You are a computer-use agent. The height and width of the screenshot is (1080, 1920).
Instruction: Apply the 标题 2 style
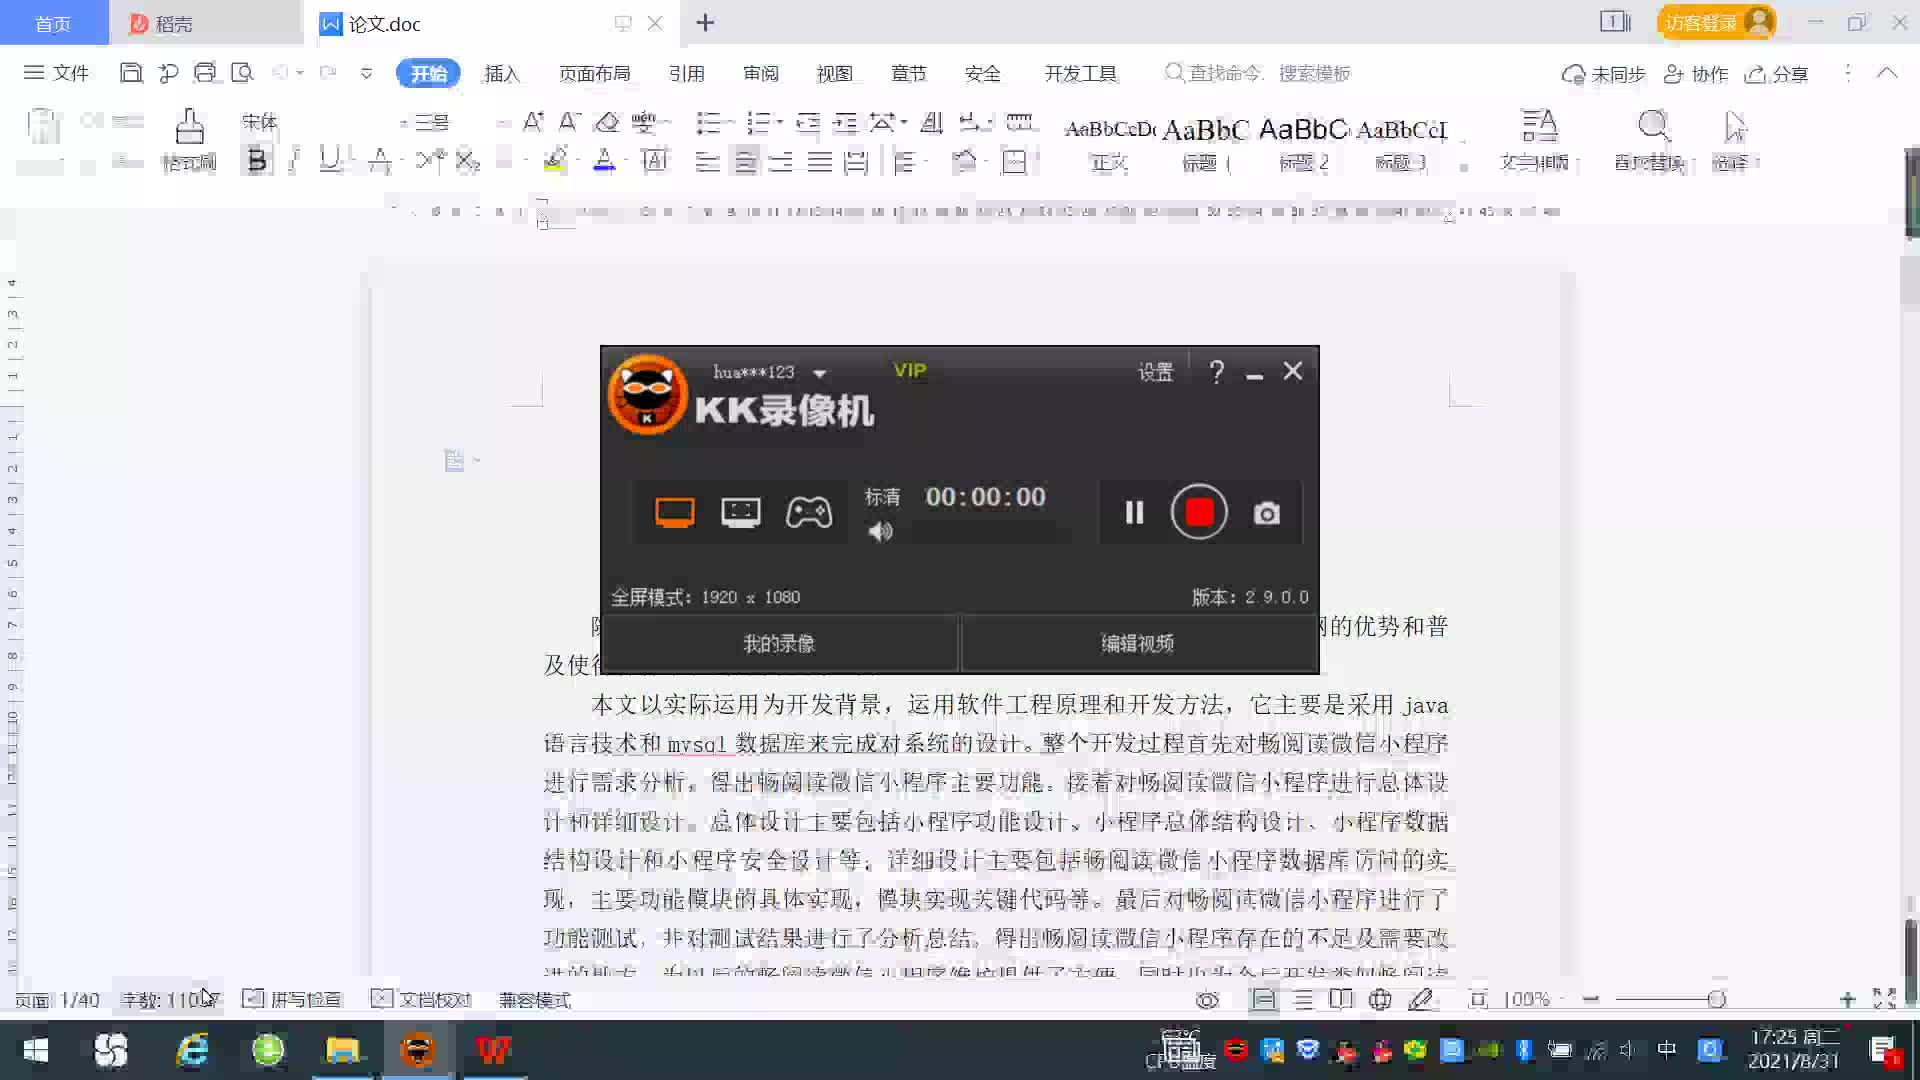pyautogui.click(x=1304, y=143)
